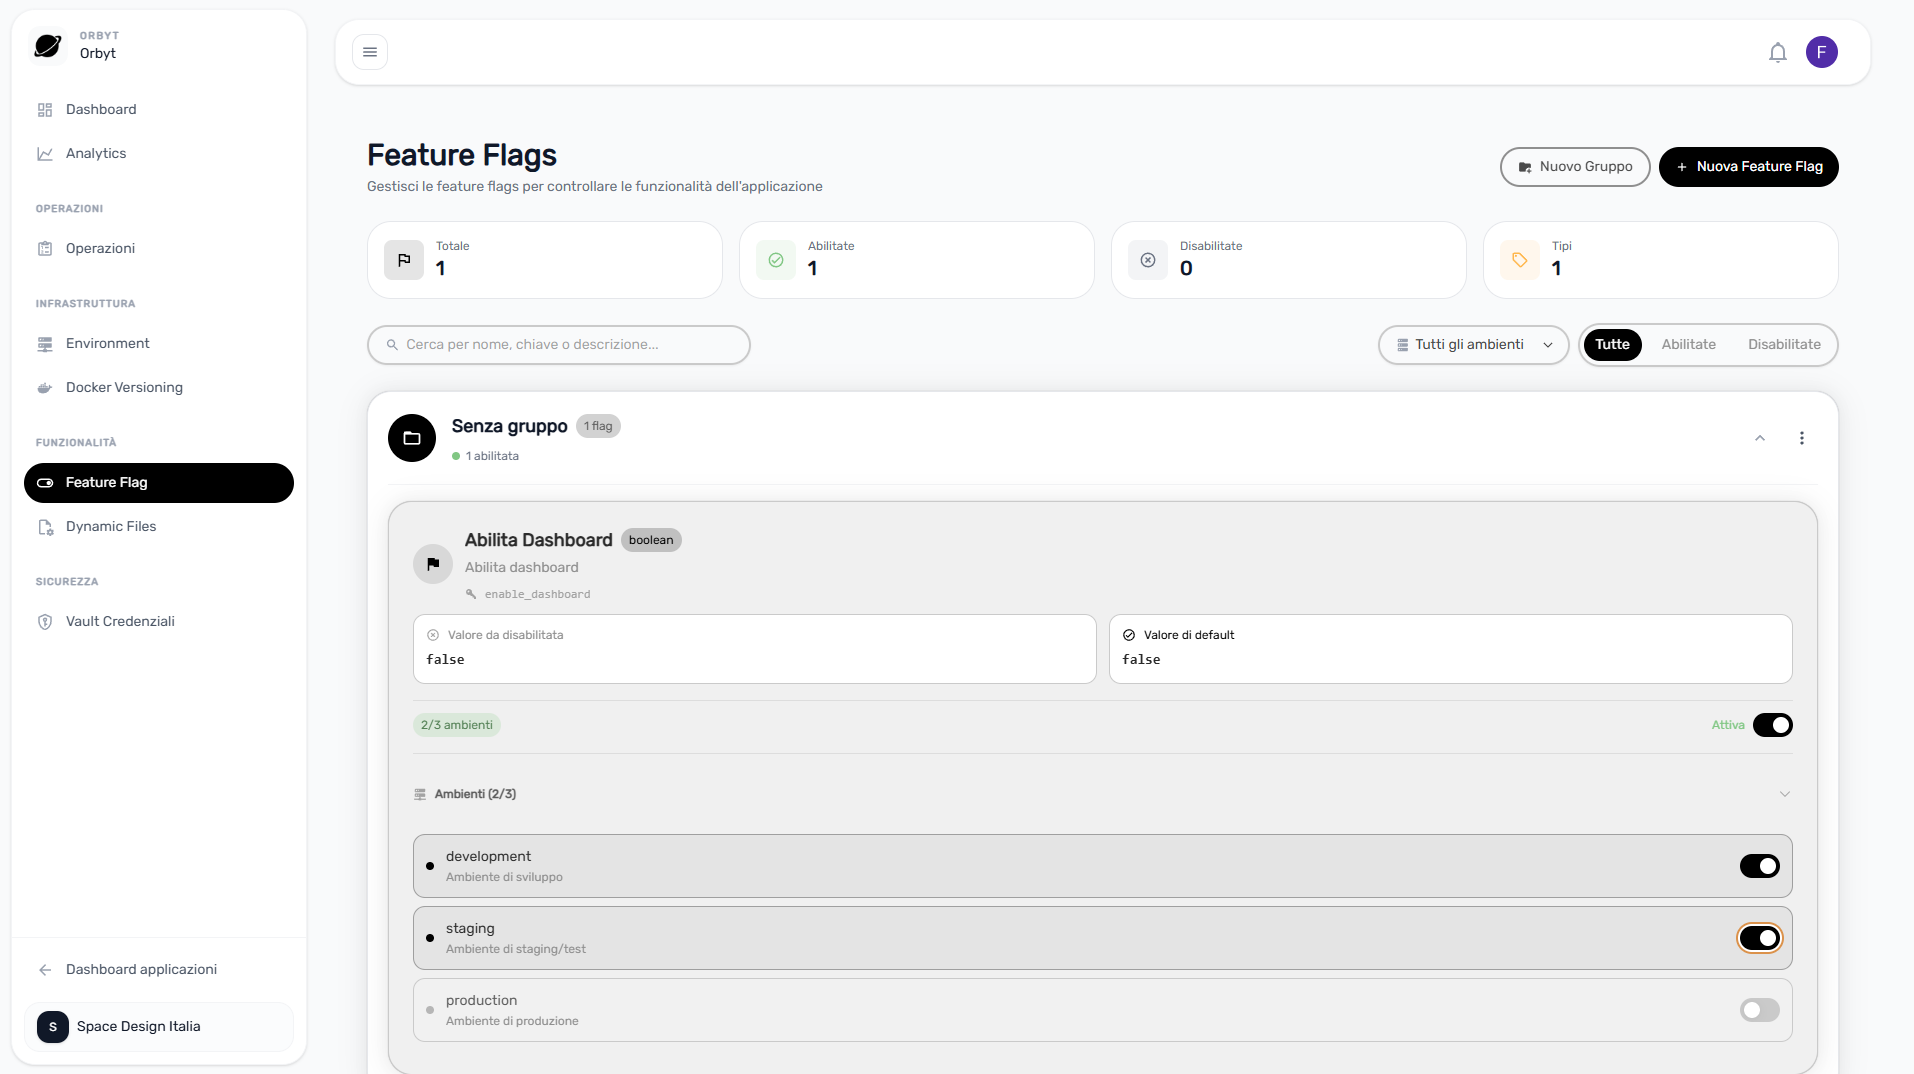Click the Senza gruppo heading

point(509,426)
